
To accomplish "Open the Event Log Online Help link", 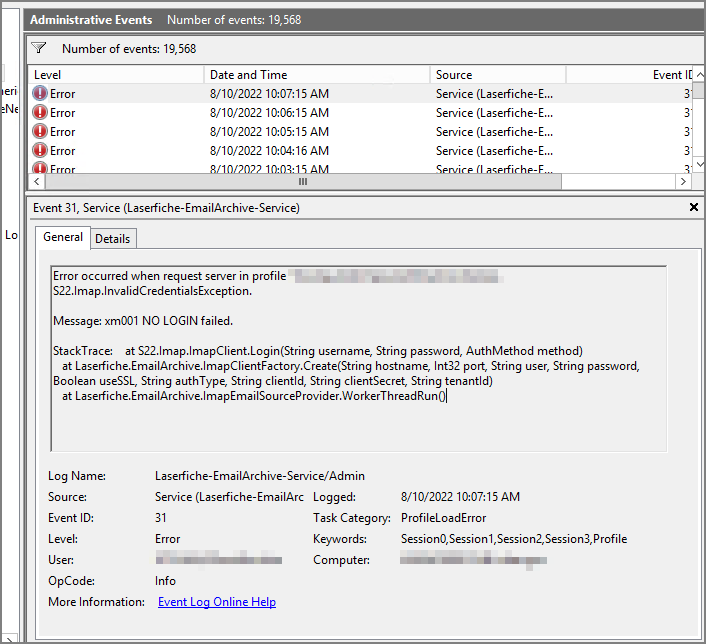I will point(217,602).
